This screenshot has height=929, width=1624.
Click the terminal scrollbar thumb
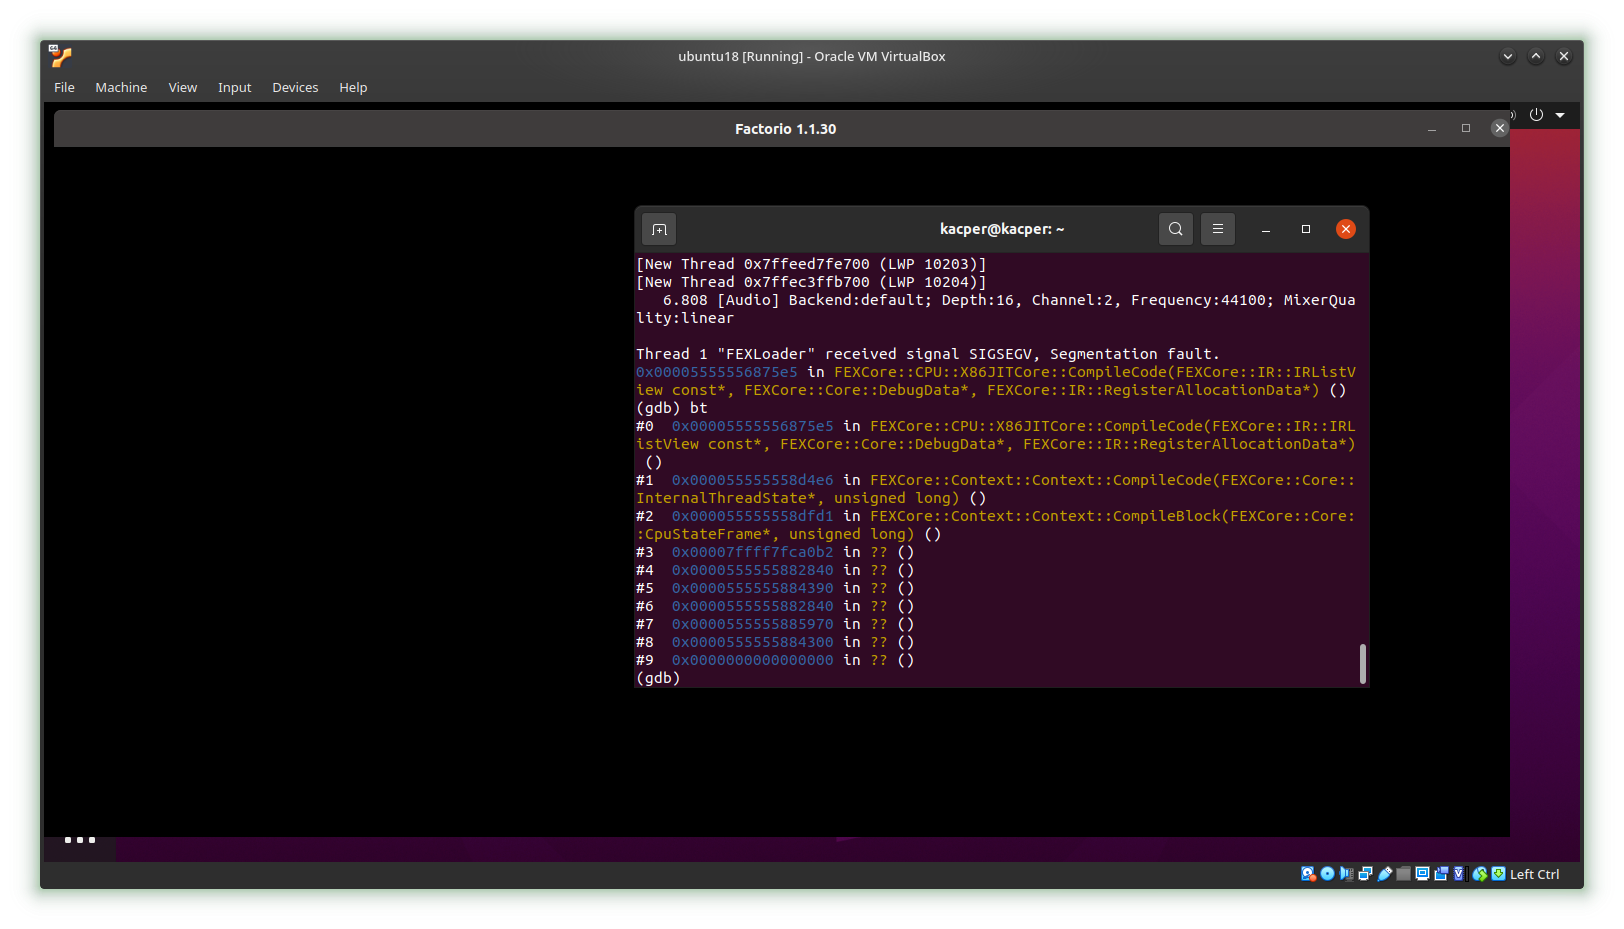[1363, 664]
